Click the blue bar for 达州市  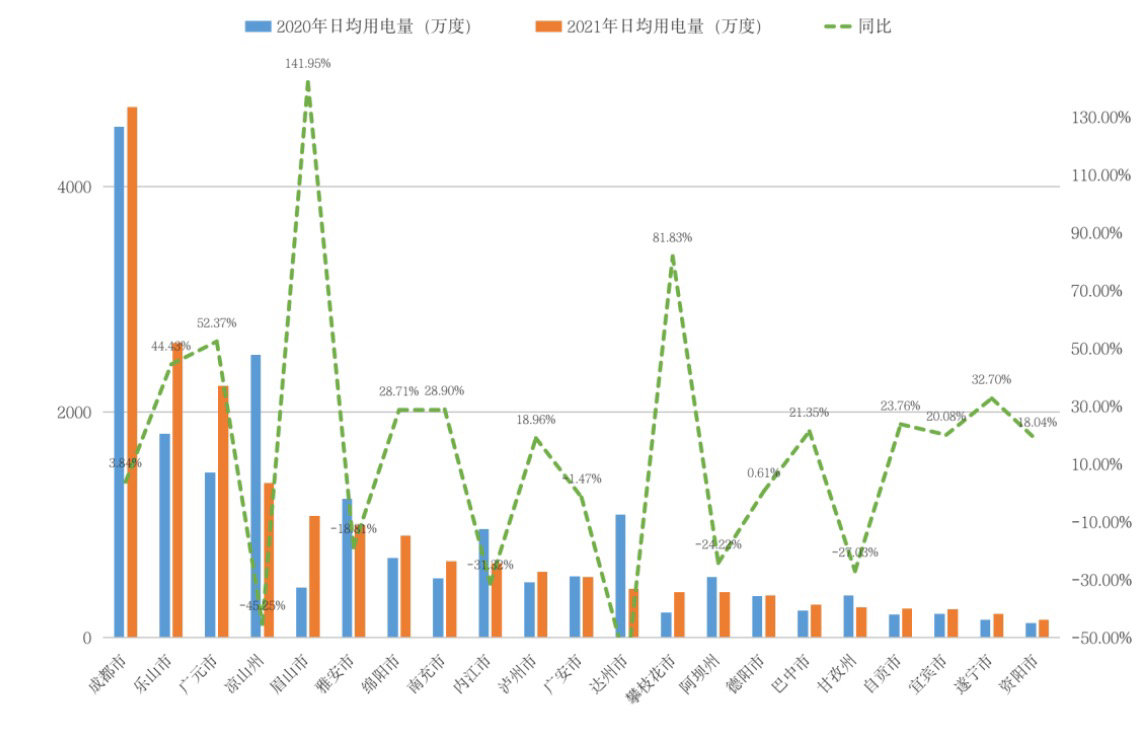(620, 575)
